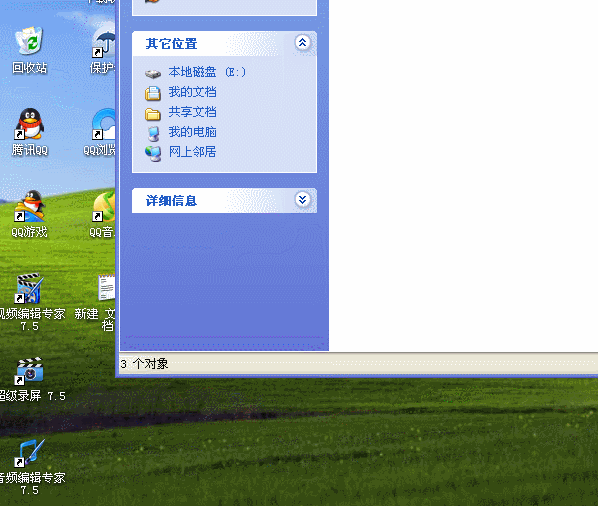Click the umbrella 保护 desktop shortcut

click(x=103, y=50)
